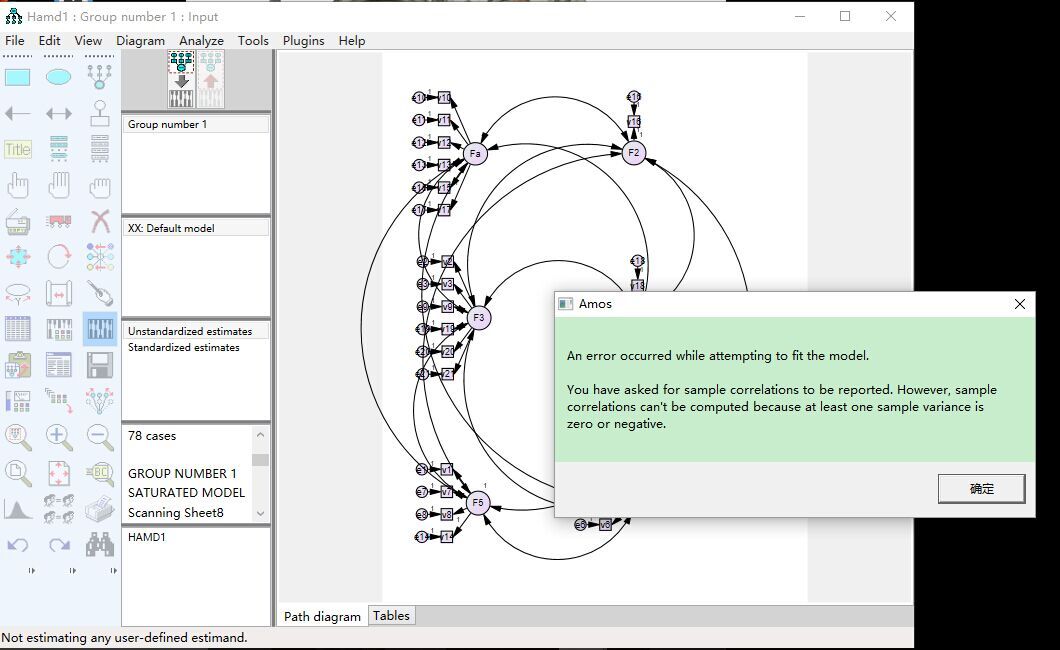This screenshot has width=1060, height=650.
Task: Select the loupe examine diagram tool
Action: click(100, 473)
